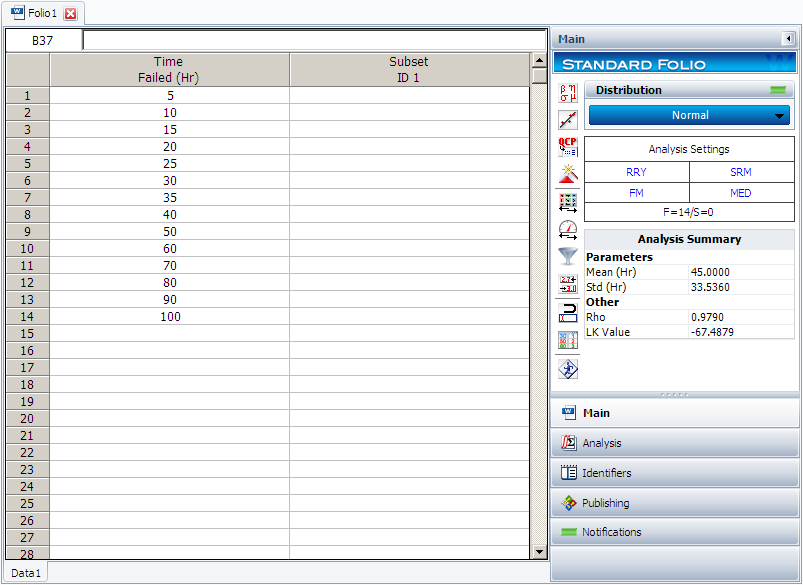This screenshot has height=585, width=803.
Task: Toggle the SRM setting
Action: point(741,172)
